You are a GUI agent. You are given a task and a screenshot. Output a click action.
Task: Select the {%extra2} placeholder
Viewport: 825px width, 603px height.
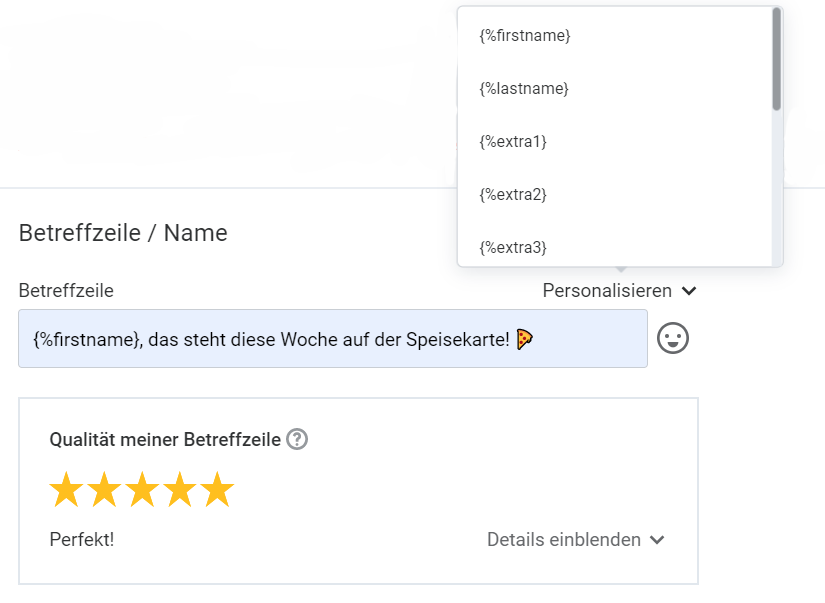512,194
